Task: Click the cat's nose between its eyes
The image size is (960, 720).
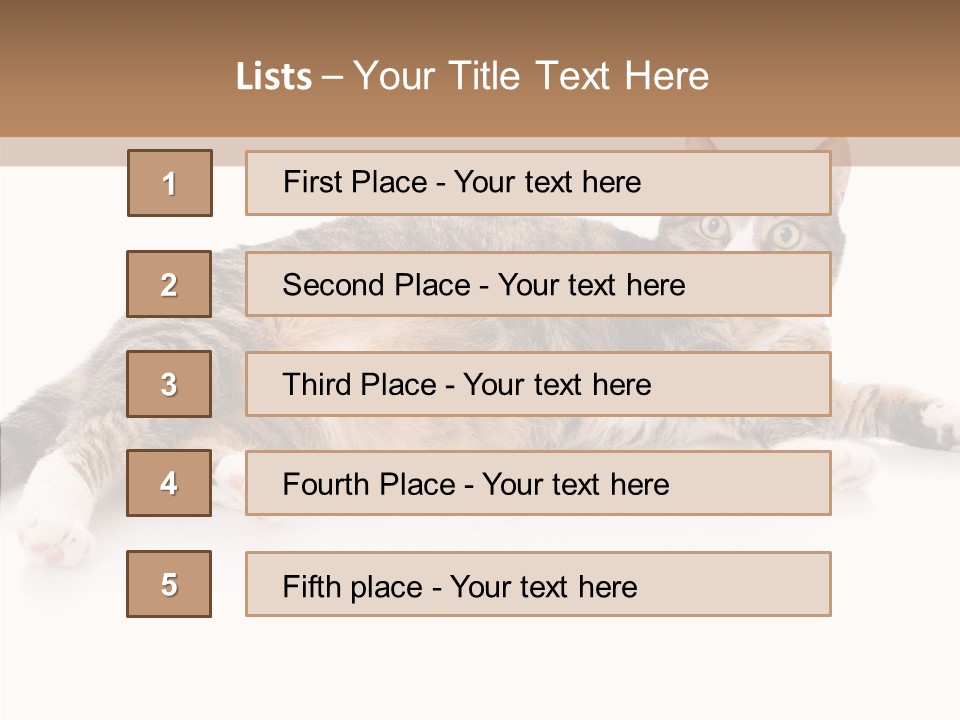Action: [745, 244]
